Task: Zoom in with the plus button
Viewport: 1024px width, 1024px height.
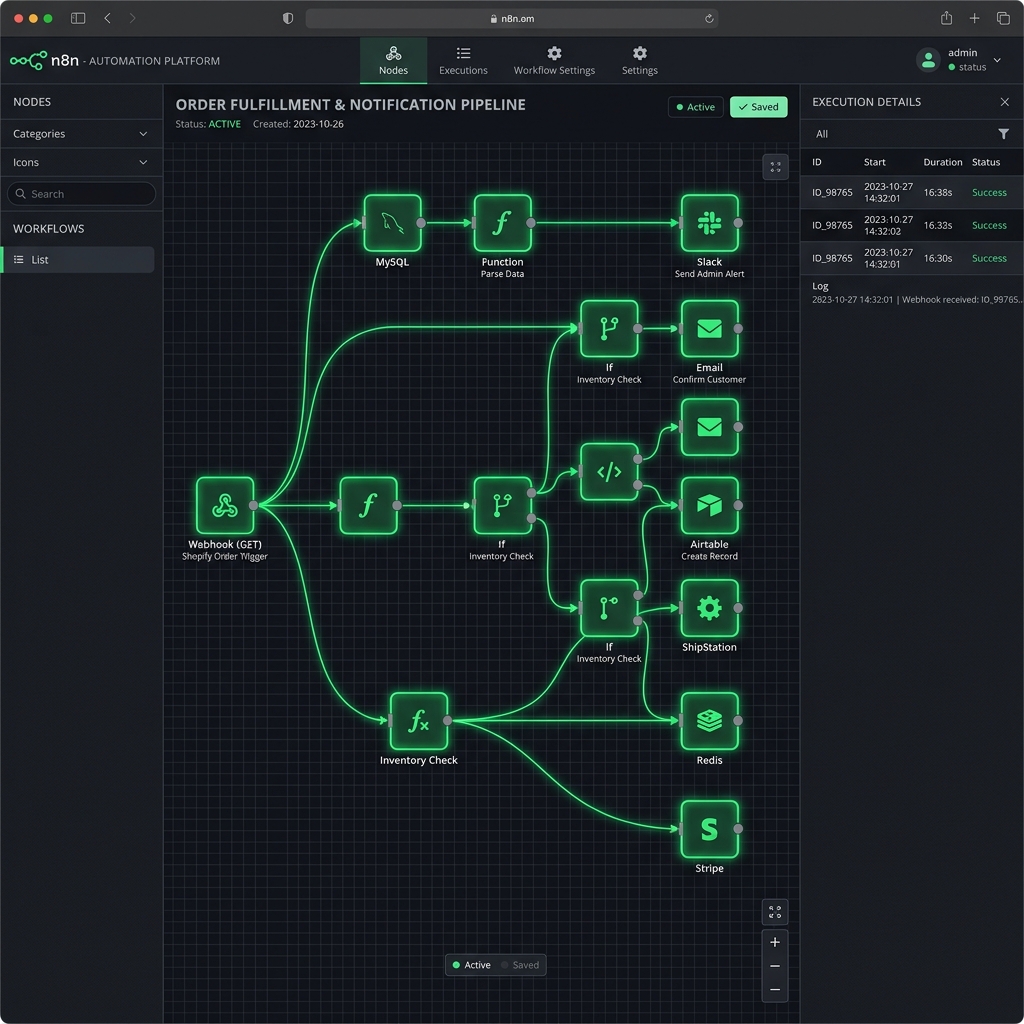Action: coord(775,942)
